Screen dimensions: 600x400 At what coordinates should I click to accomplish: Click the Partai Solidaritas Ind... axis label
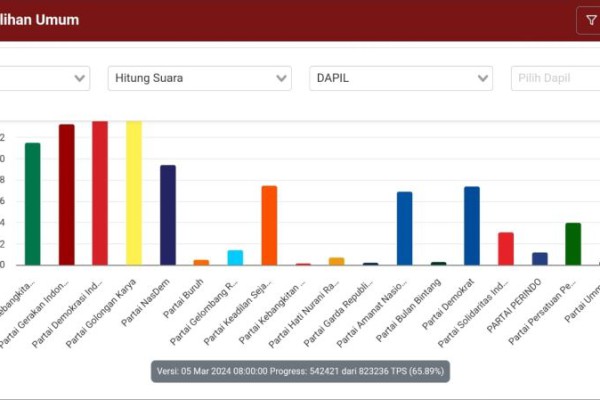click(x=473, y=314)
